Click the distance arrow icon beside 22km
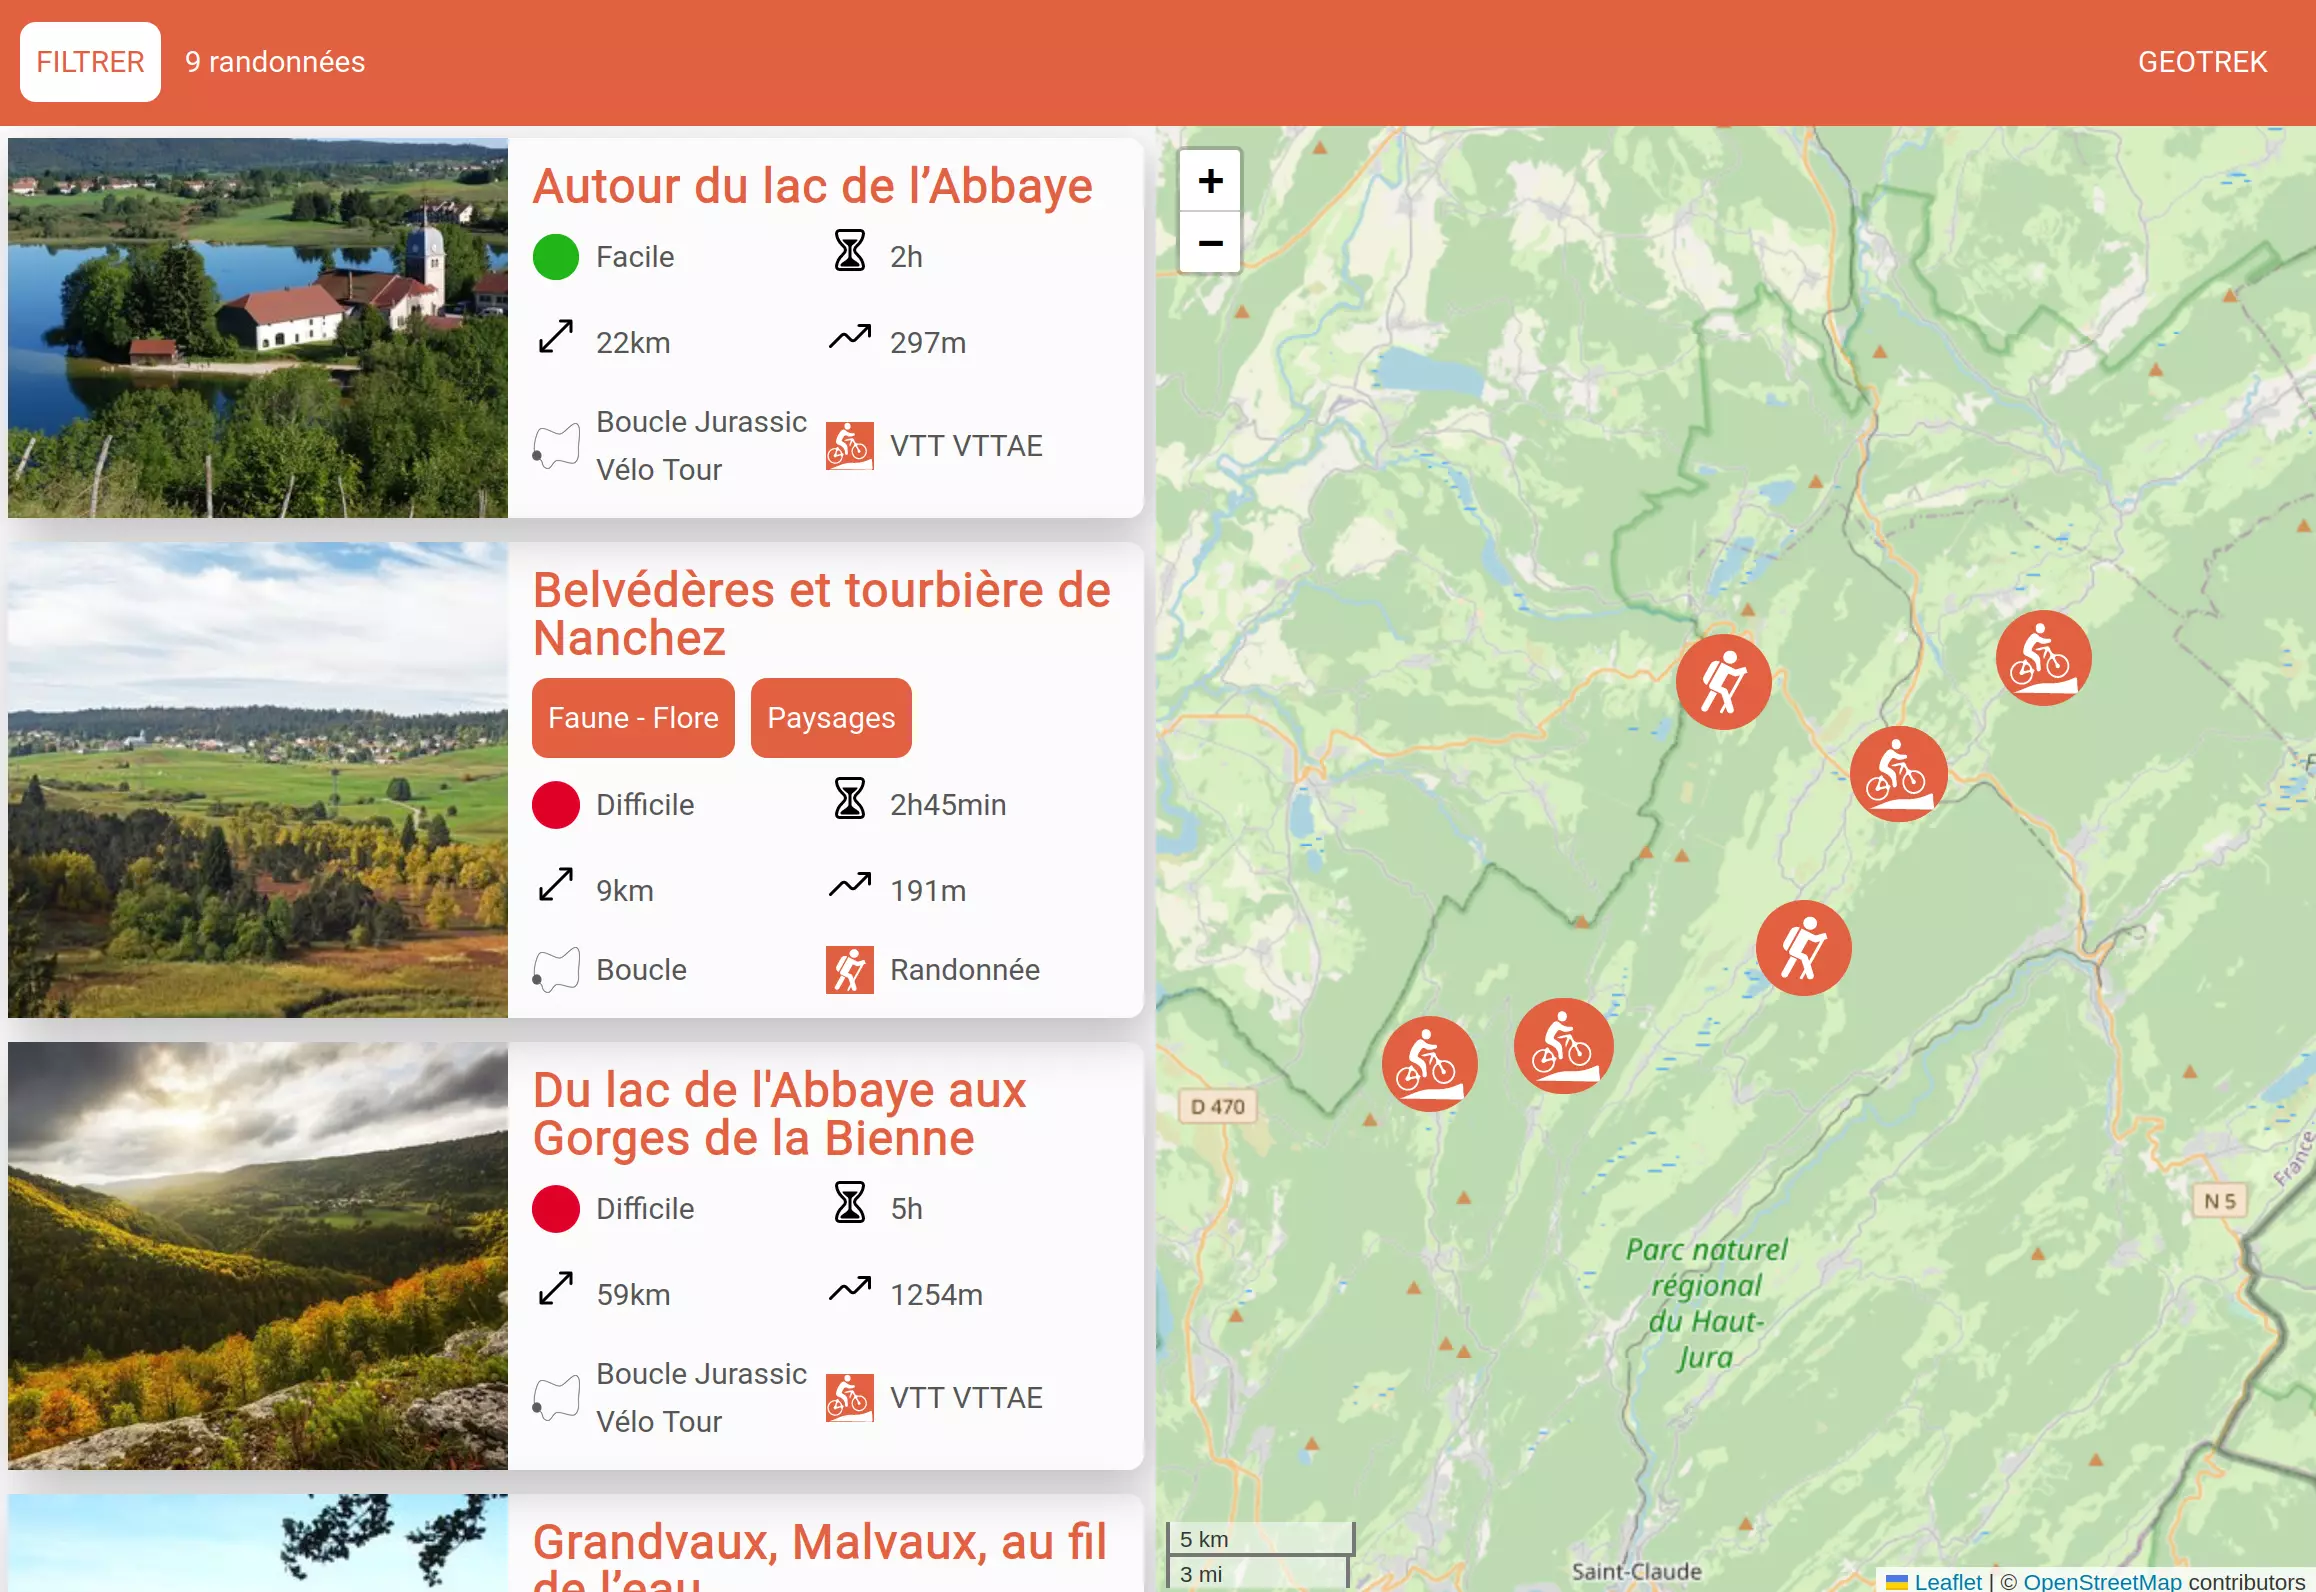2316x1592 pixels. coord(556,337)
